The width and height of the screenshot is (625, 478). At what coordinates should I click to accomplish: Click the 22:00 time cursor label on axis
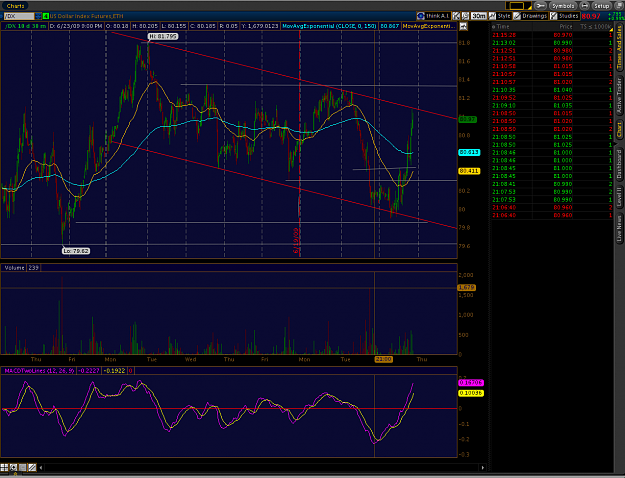[x=383, y=360]
